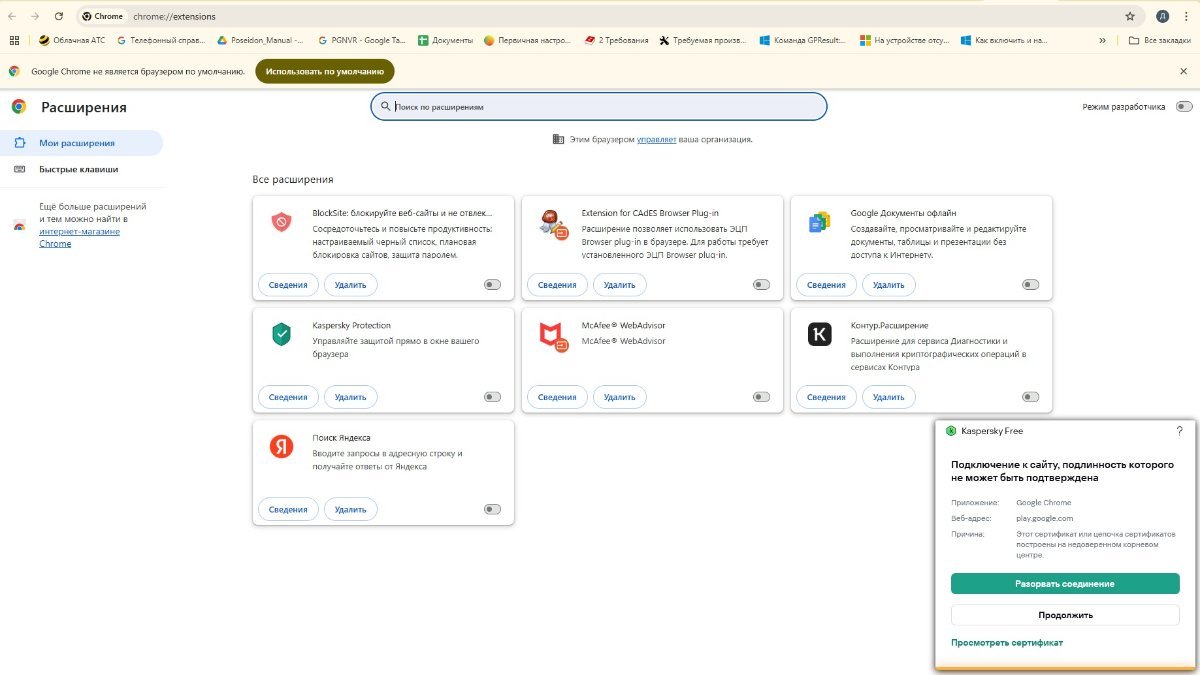Image resolution: width=1200 pixels, height=675 pixels.
Task: Enable the Google Документы офлайн toggle
Action: [1030, 285]
